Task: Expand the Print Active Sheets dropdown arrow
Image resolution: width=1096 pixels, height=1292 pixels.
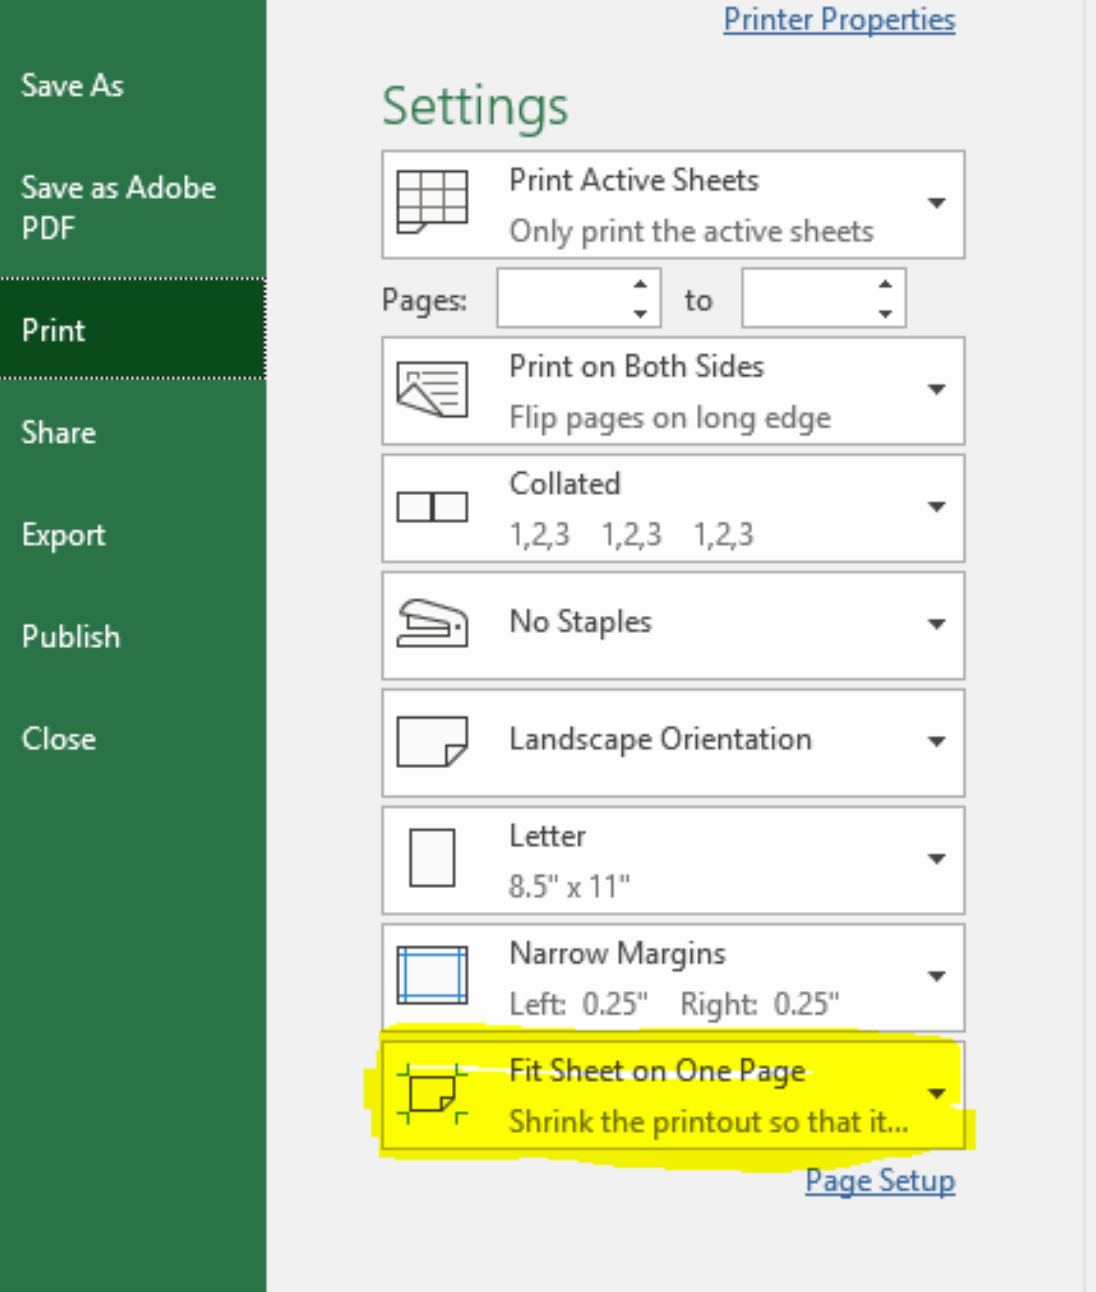Action: point(936,203)
